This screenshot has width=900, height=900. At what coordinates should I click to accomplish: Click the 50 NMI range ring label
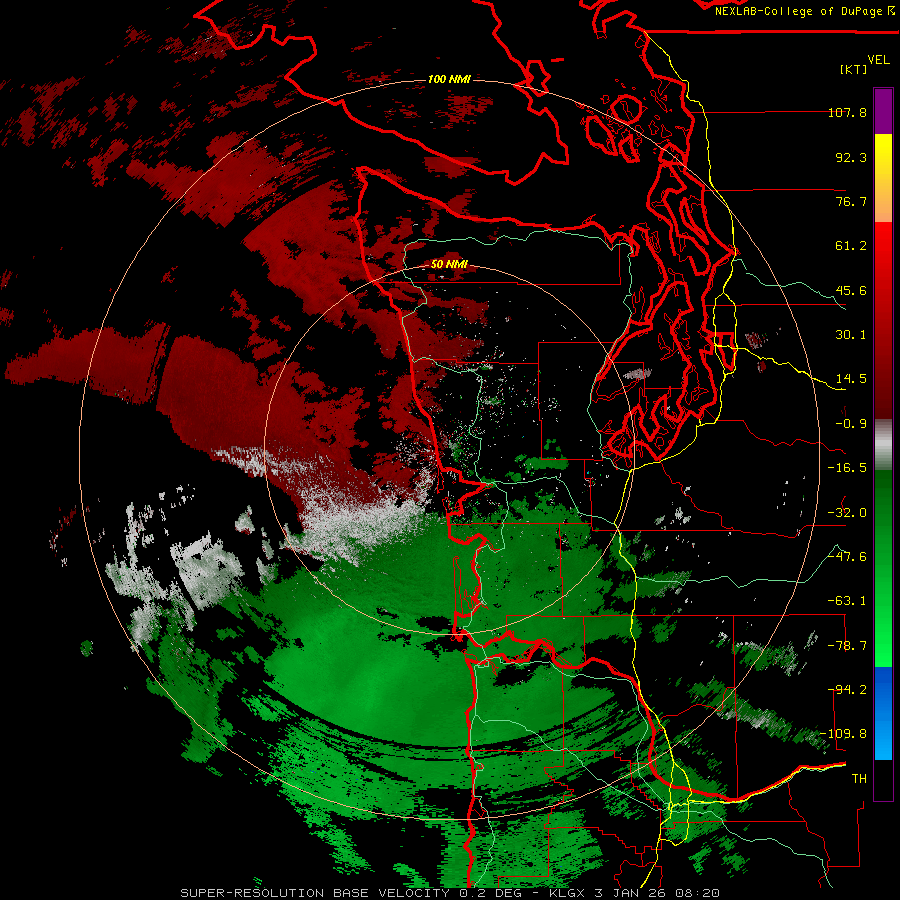[449, 265]
